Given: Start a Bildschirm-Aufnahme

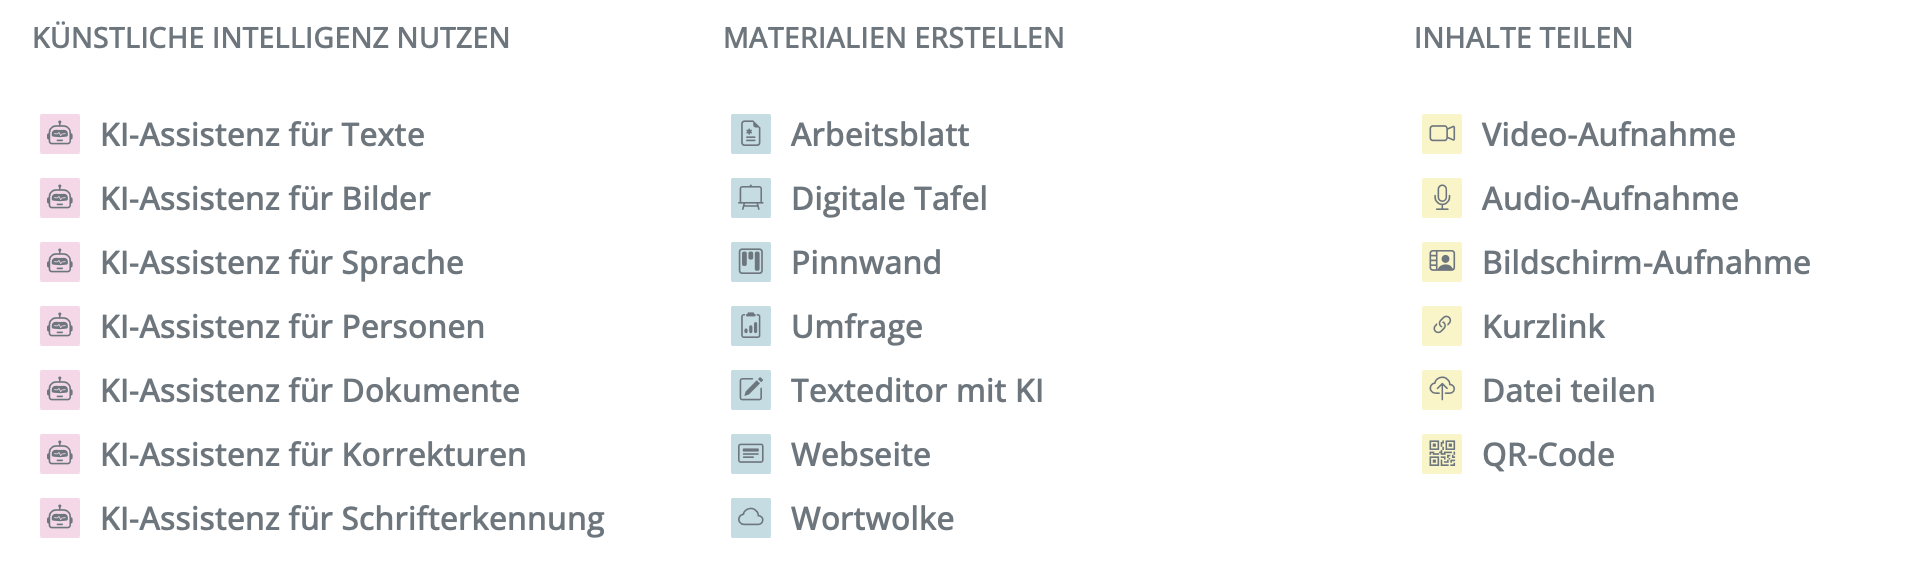Looking at the screenshot, I should point(1646,262).
